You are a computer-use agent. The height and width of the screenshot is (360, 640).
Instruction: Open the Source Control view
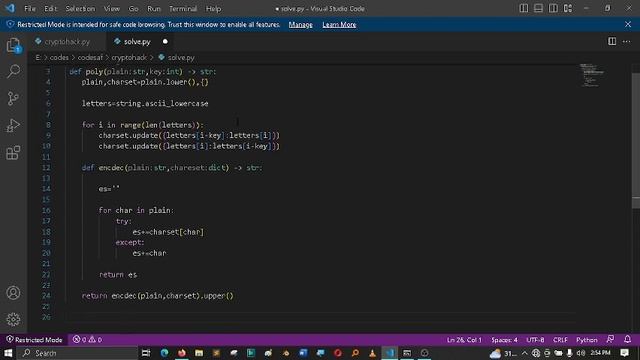click(x=13, y=98)
